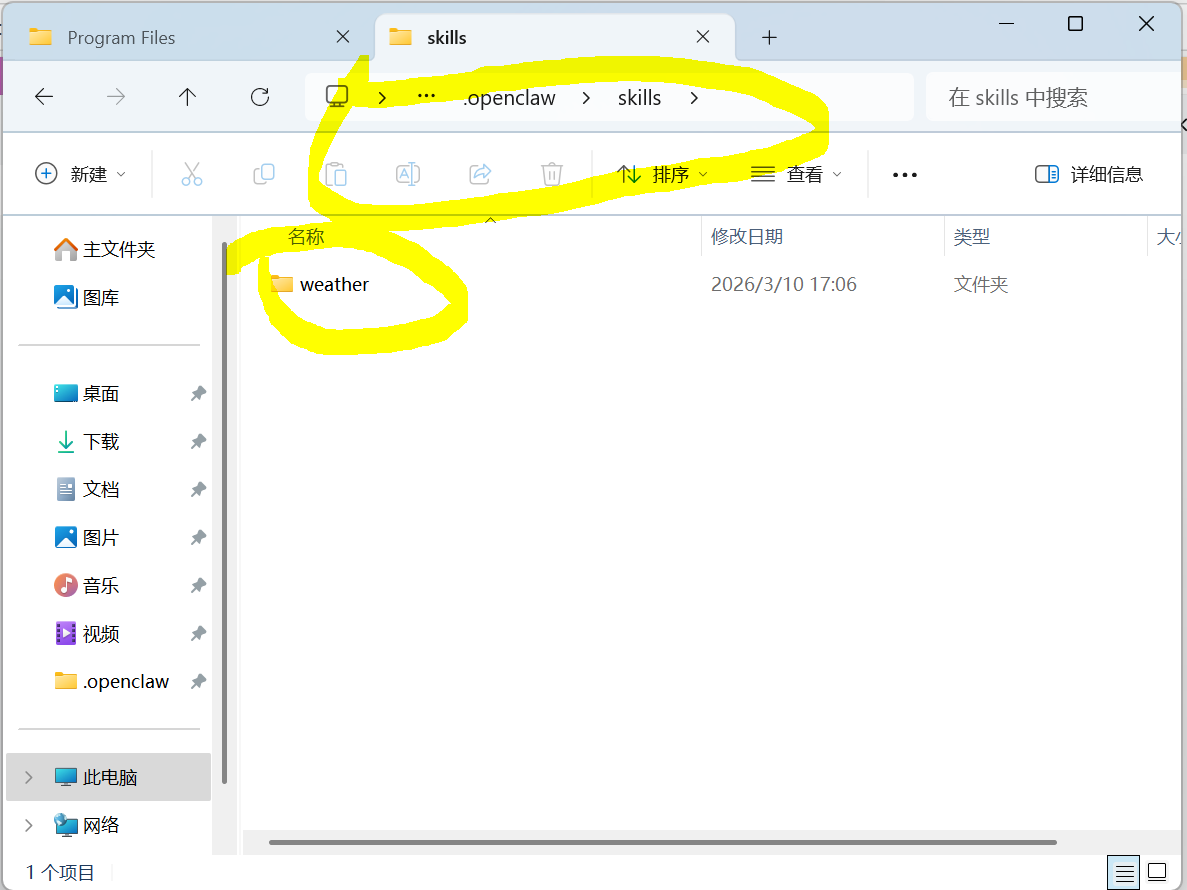Open the 下载 folder from sidebar
Screen dimensions: 1187x890
[100, 441]
